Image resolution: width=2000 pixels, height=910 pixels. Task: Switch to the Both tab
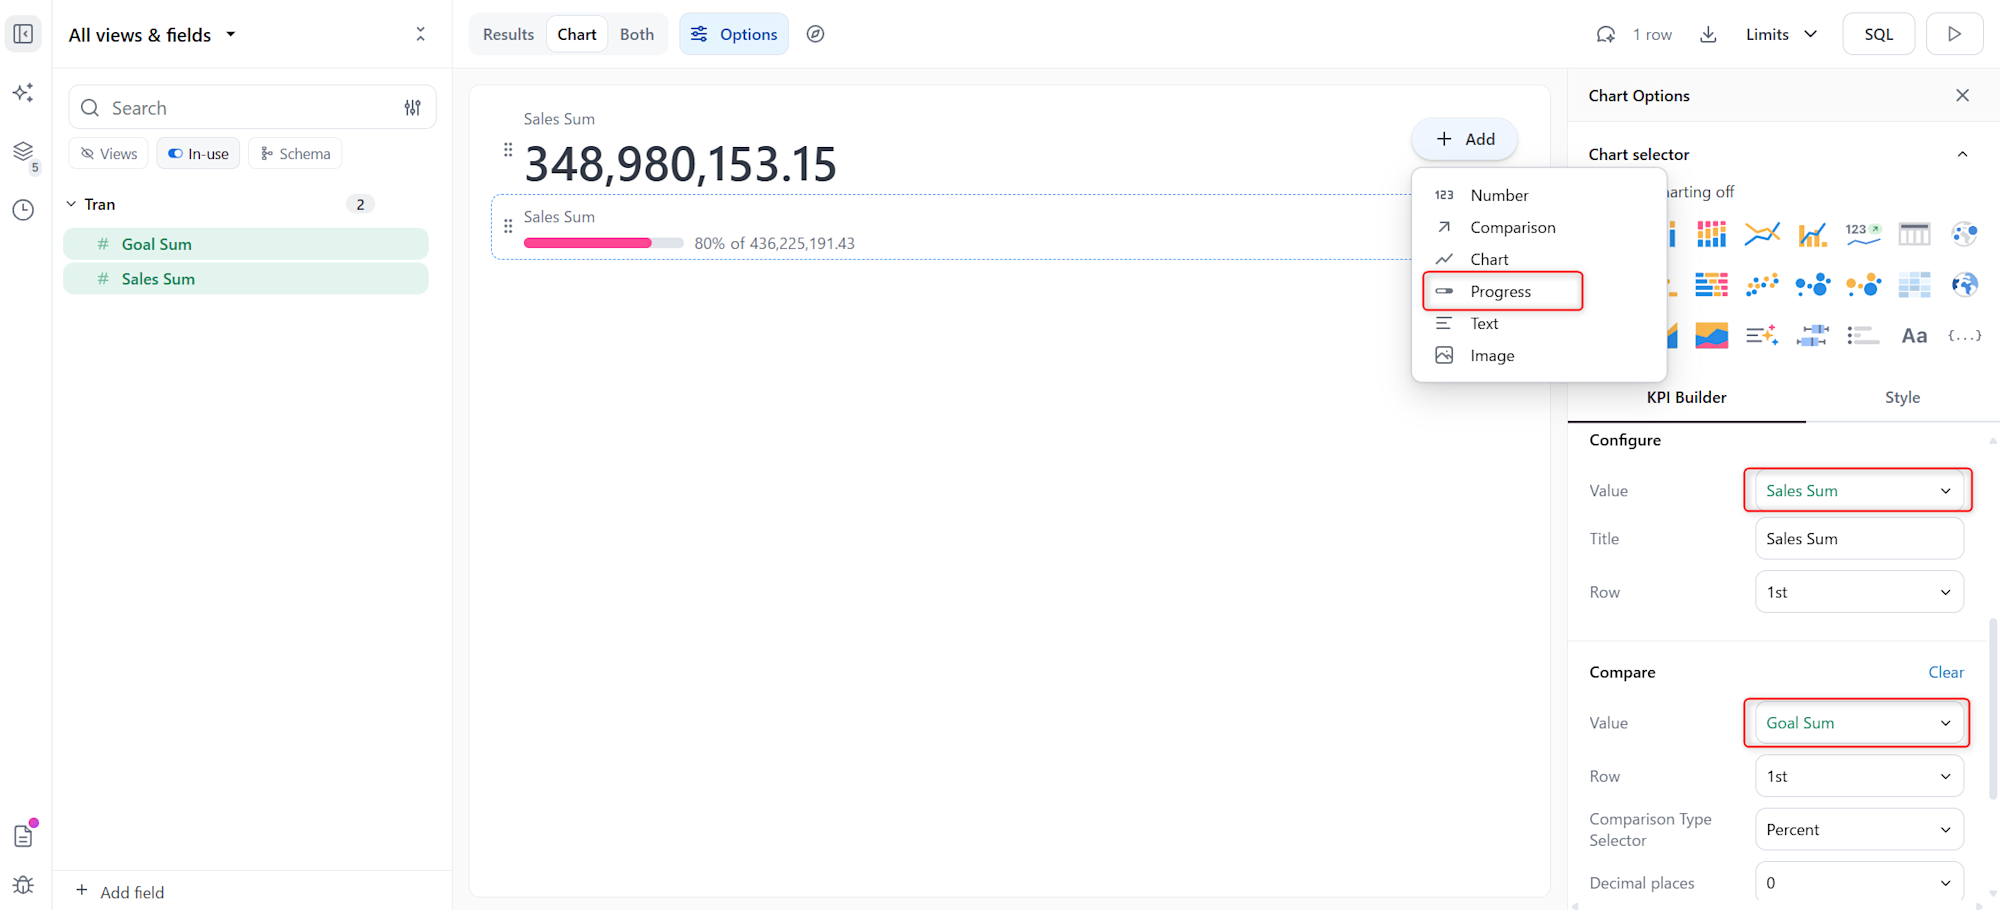click(637, 34)
